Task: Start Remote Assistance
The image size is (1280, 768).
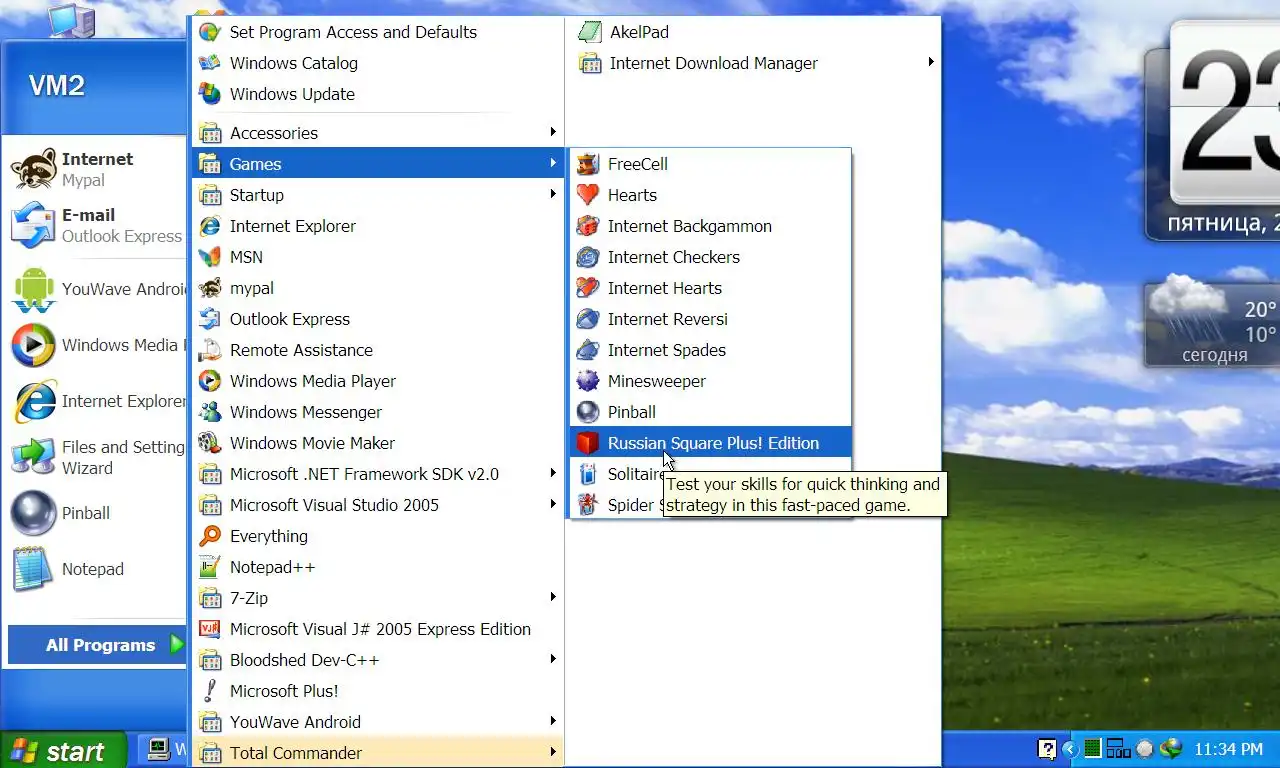Action: (378, 350)
